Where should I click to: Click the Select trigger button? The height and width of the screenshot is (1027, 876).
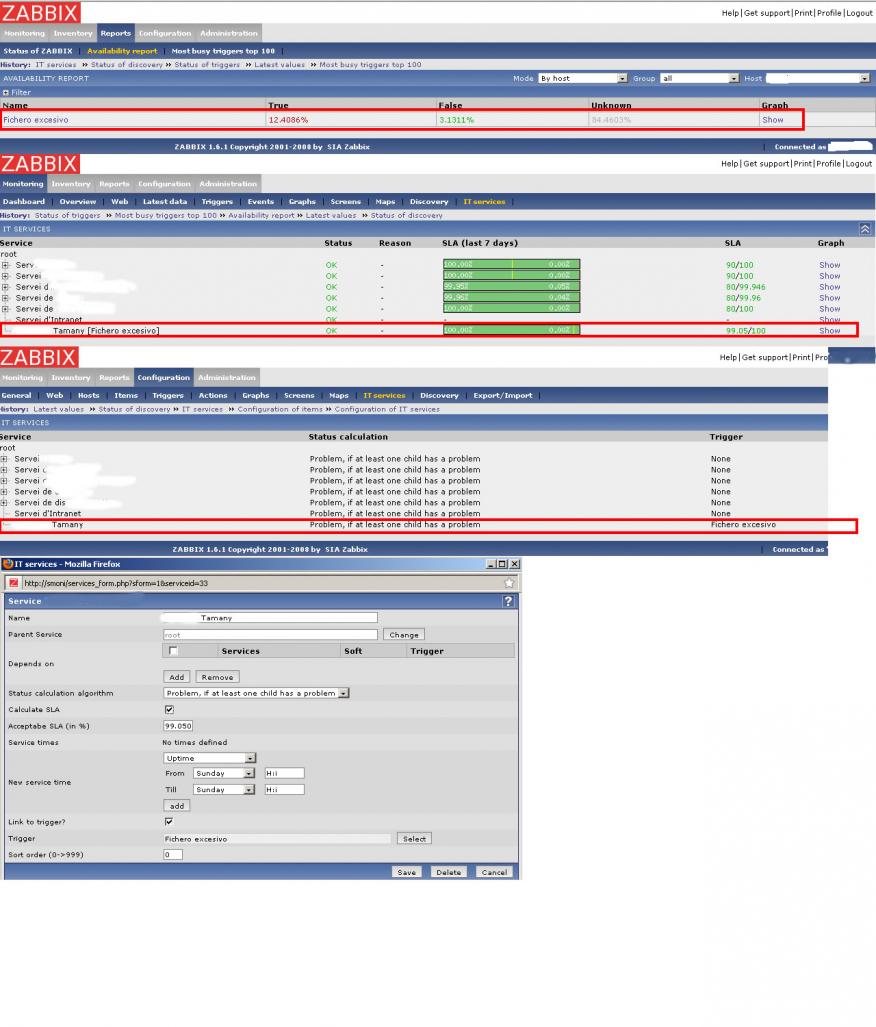[414, 839]
